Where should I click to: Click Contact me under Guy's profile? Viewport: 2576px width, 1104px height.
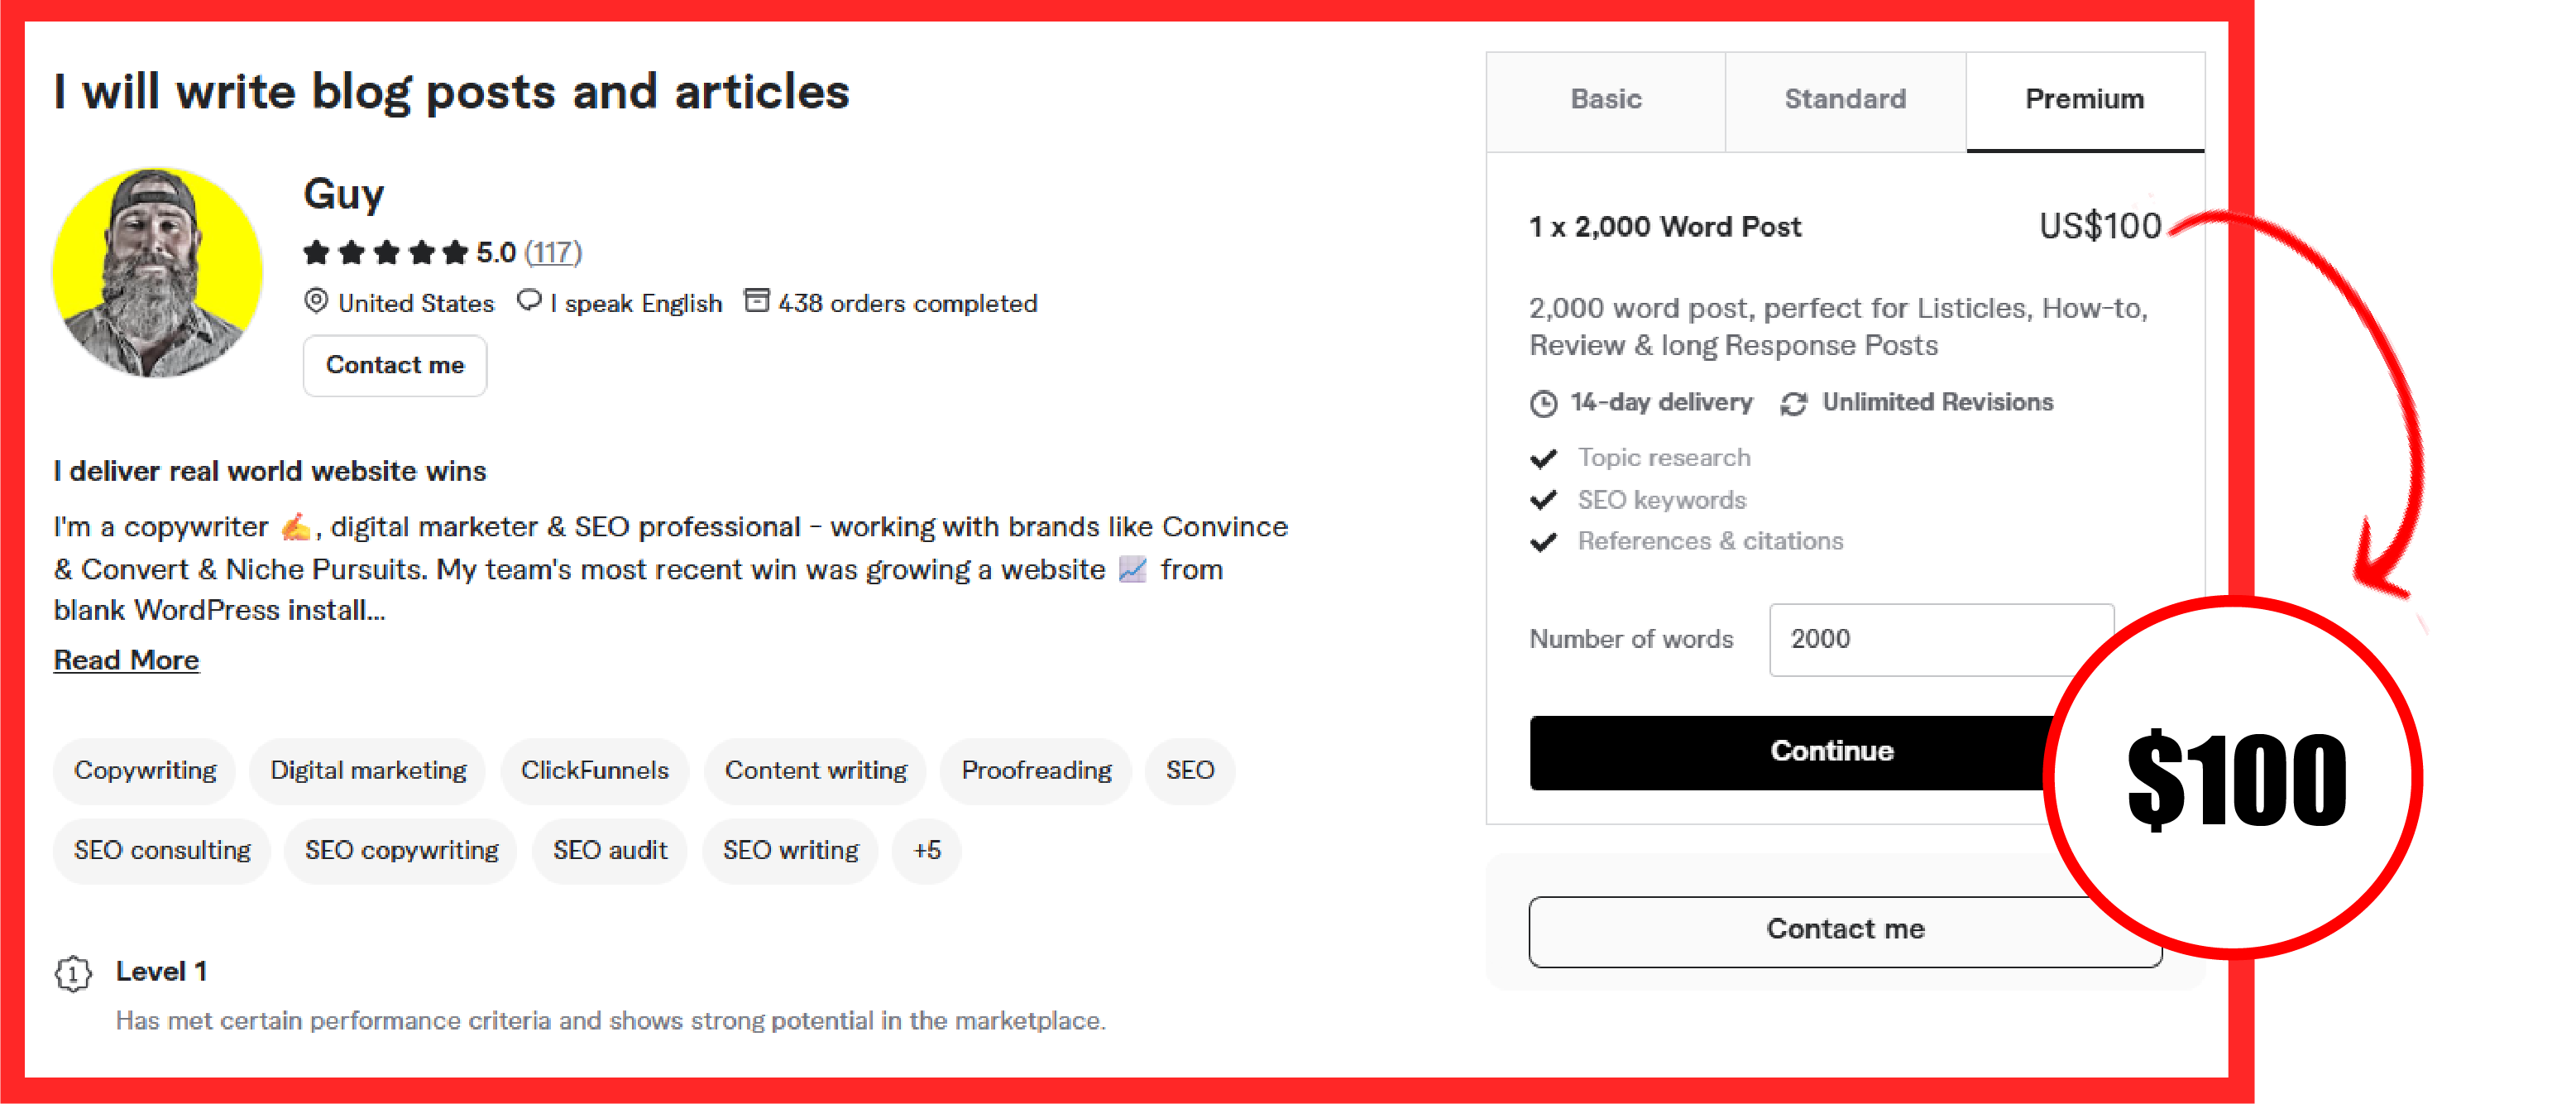tap(394, 365)
